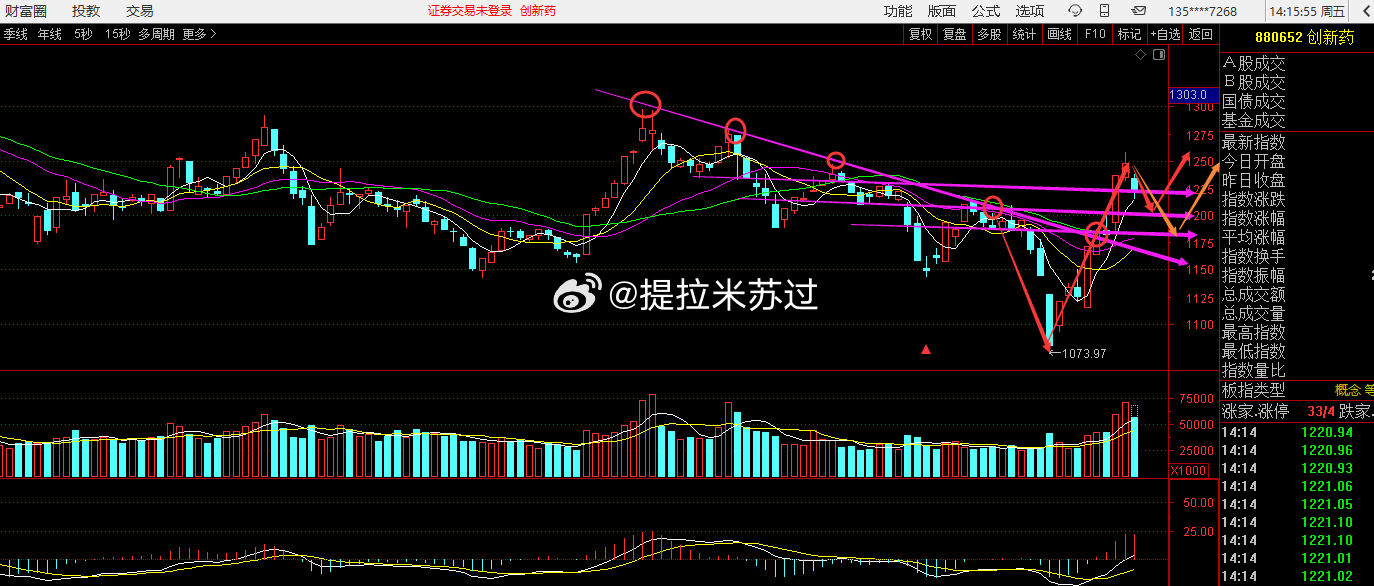Switch to the 季线 period
Viewport: 1374px width, 586px height.
tap(15, 34)
